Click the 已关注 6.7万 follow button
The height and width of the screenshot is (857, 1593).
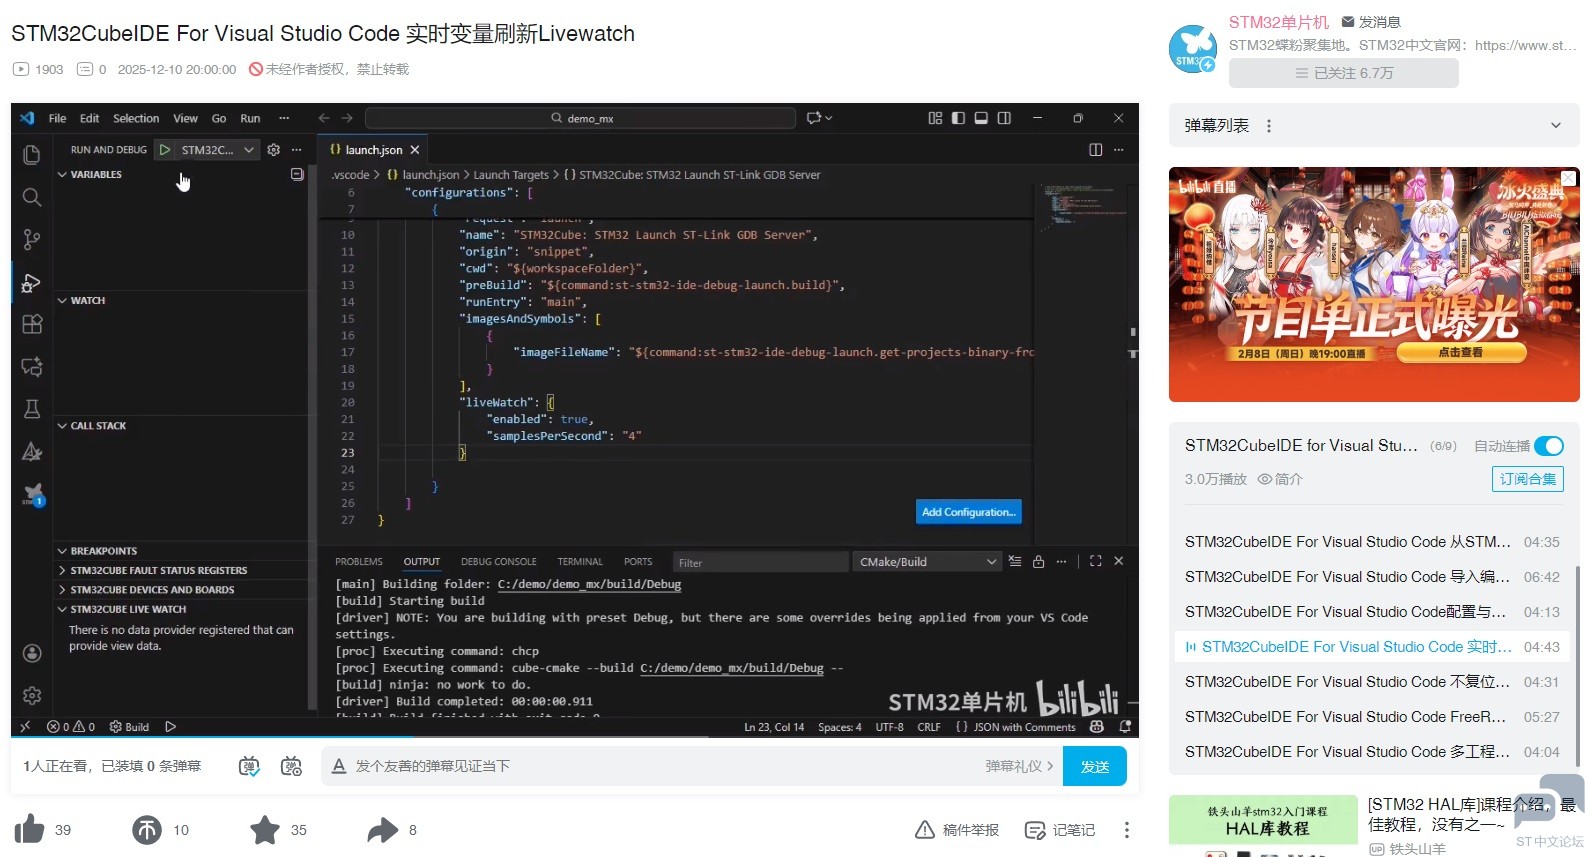(x=1343, y=73)
